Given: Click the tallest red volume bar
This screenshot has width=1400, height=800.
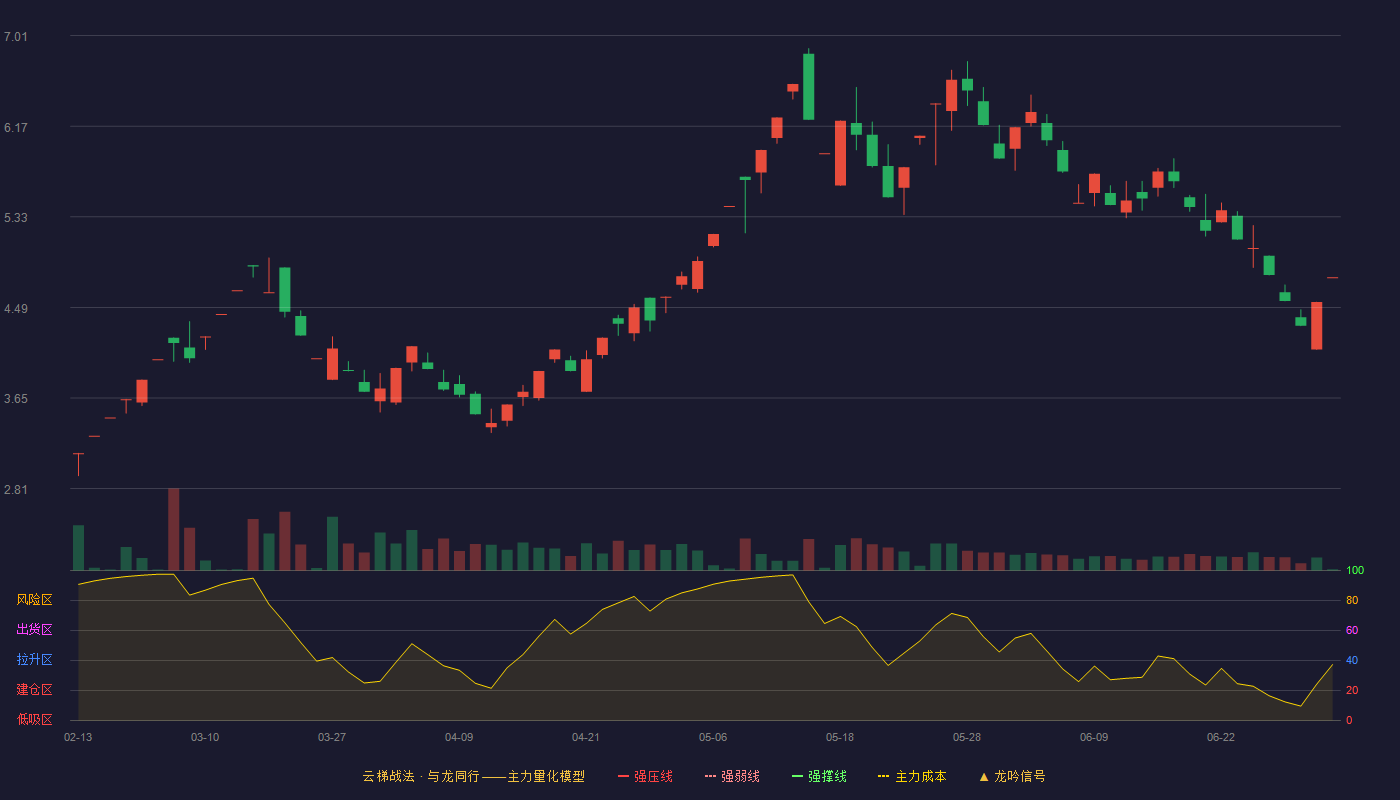Looking at the screenshot, I should (174, 529).
